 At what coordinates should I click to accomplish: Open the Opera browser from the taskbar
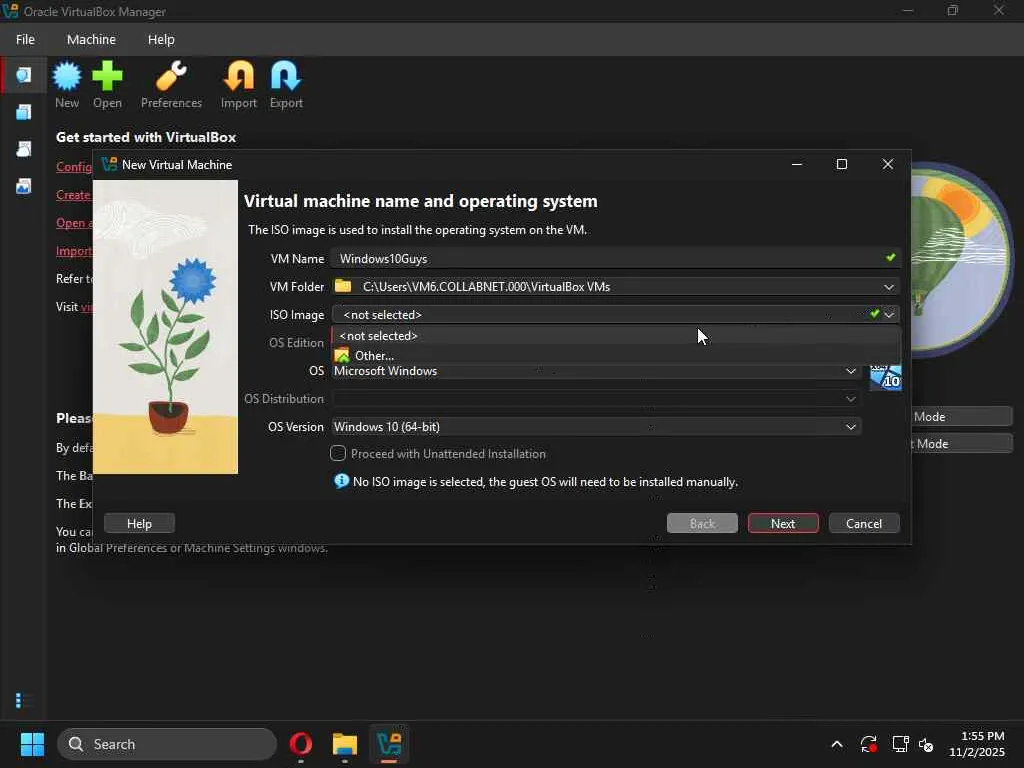pos(300,744)
